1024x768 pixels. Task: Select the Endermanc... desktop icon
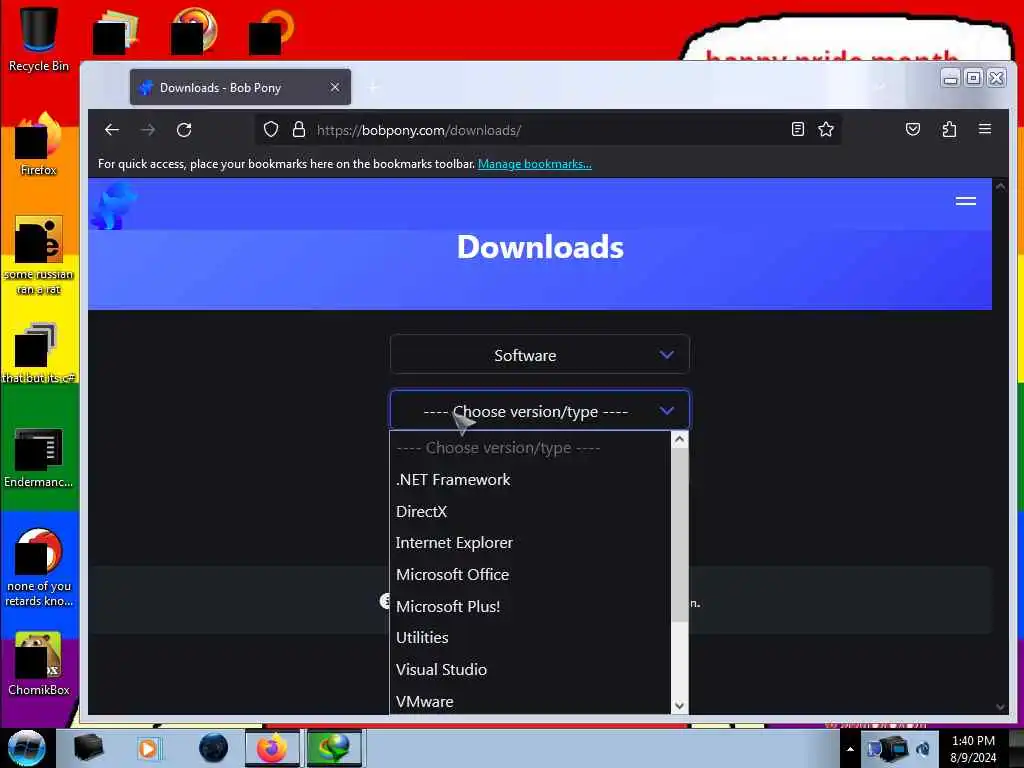(38, 457)
